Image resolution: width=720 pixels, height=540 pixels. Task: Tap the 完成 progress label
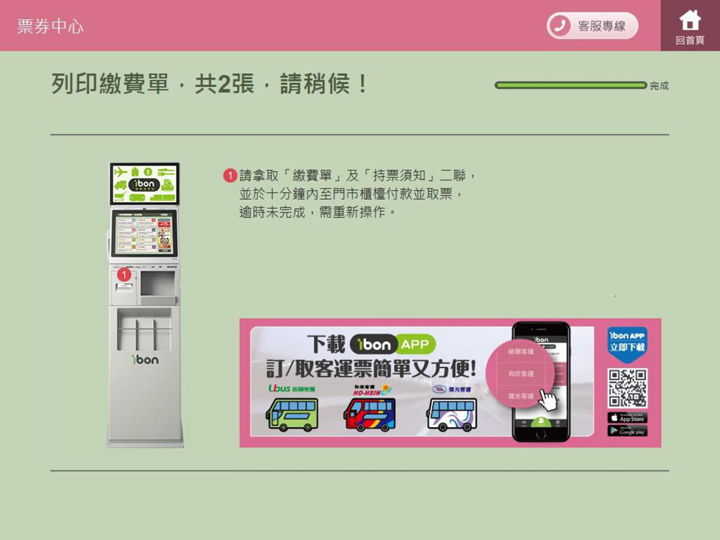click(659, 85)
